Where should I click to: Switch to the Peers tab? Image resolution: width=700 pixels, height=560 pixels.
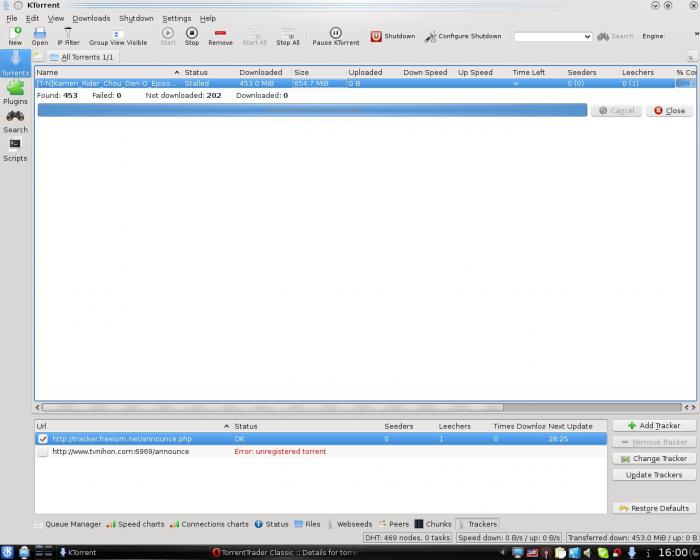pyautogui.click(x=394, y=524)
